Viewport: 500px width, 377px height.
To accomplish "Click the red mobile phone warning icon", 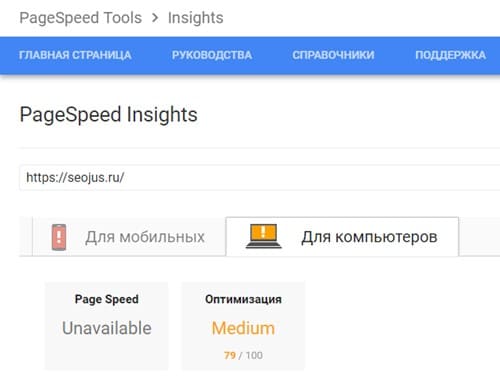I will tap(59, 237).
